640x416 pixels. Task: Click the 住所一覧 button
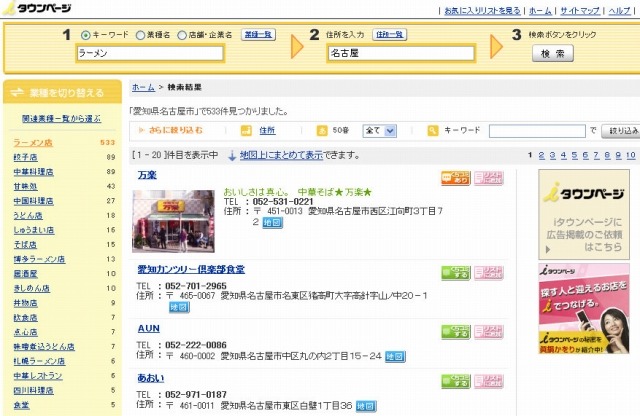[x=389, y=35]
